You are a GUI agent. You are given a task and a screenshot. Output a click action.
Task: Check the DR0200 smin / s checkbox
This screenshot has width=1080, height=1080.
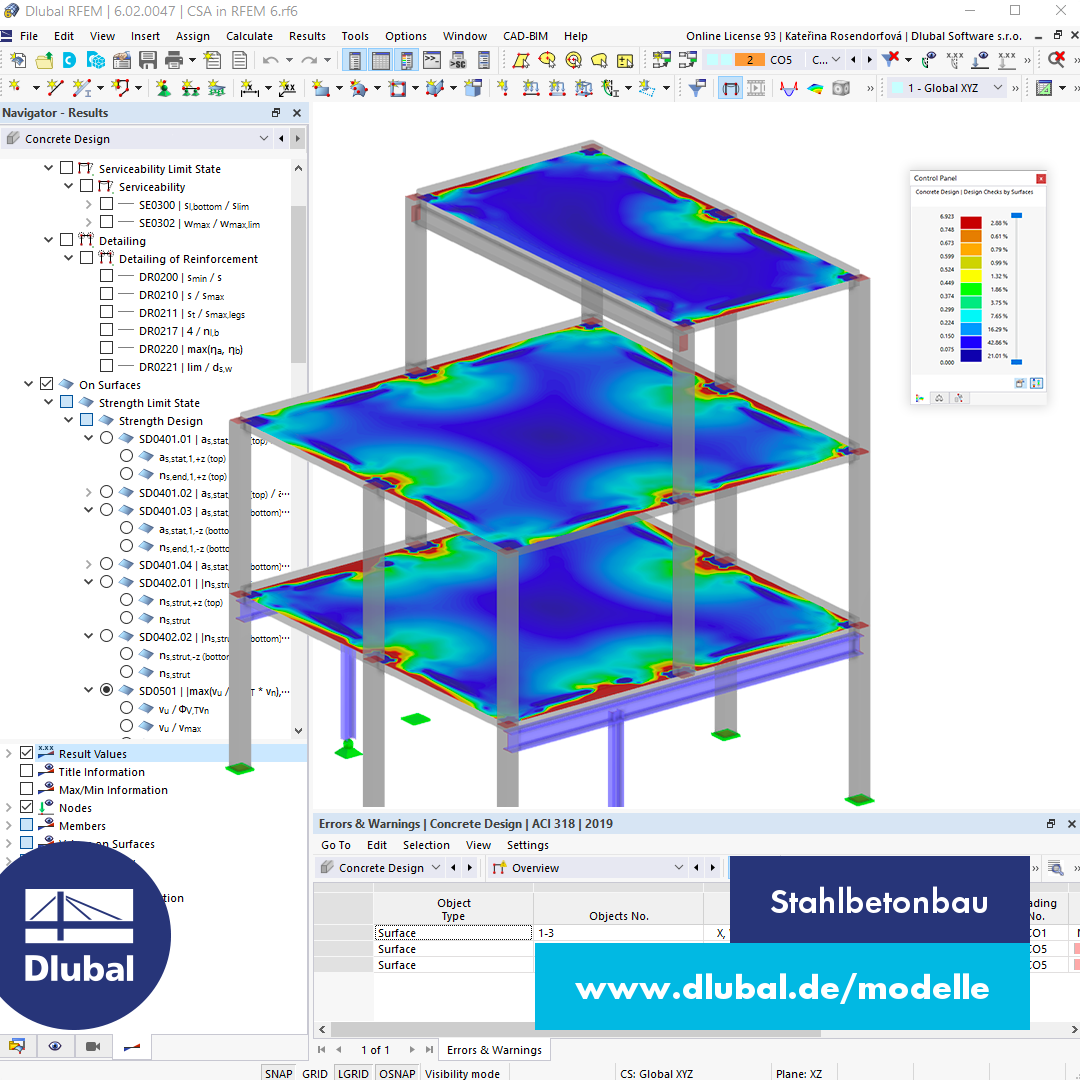106,276
